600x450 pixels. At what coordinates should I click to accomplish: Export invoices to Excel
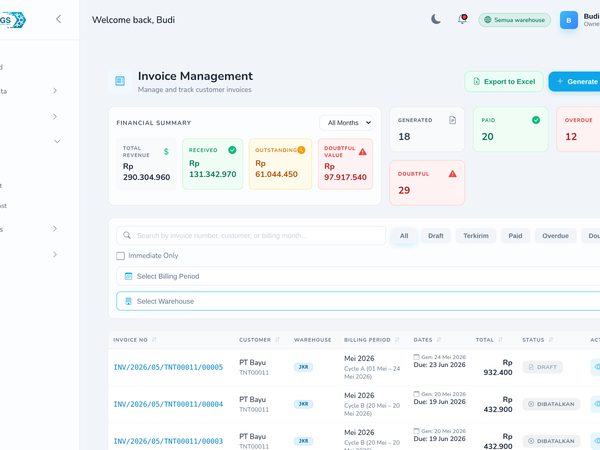tap(504, 82)
